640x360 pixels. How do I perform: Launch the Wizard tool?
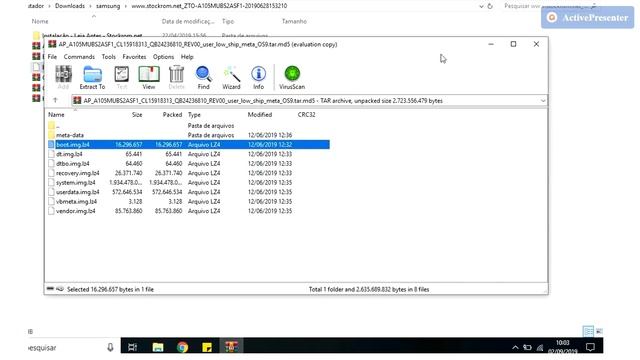(231, 78)
